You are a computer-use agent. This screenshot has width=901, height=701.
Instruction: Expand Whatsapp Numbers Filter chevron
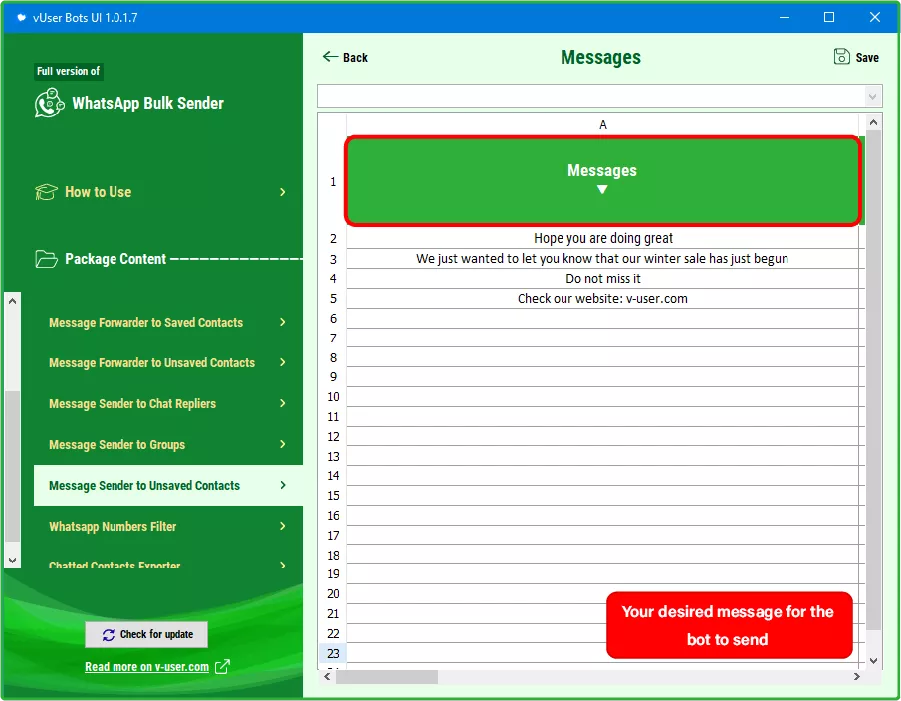(283, 526)
